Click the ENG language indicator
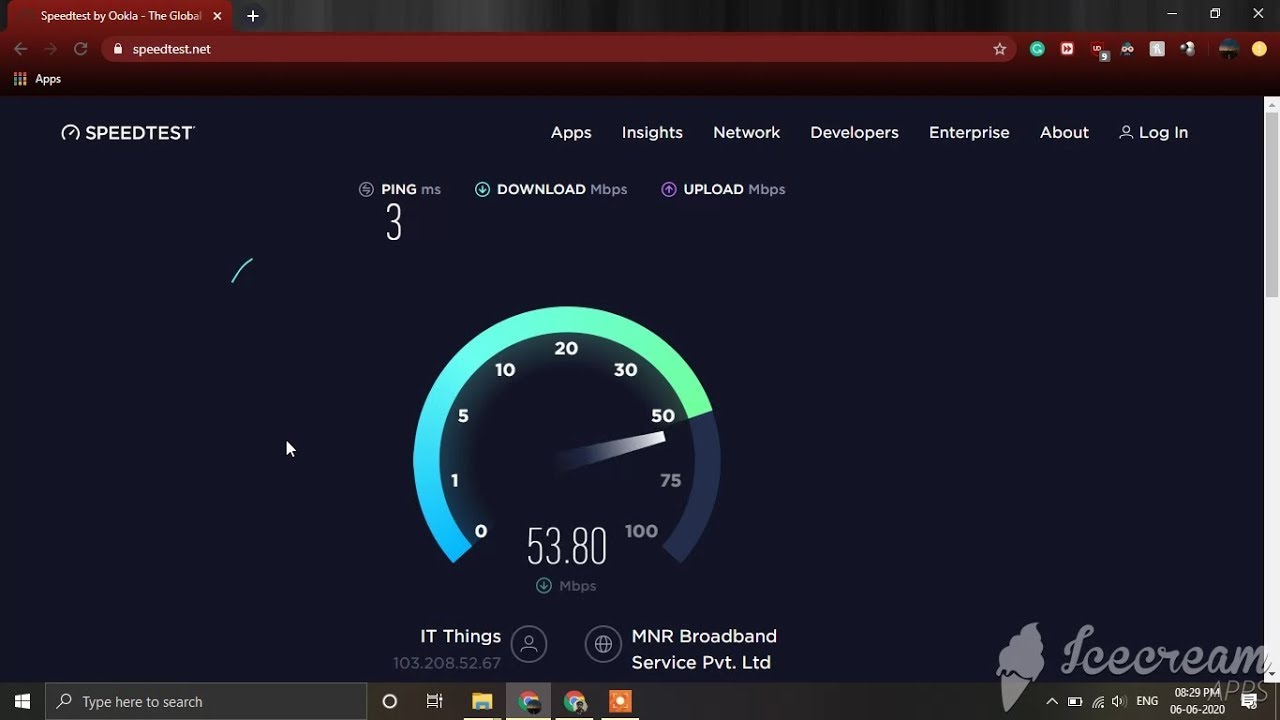The width and height of the screenshot is (1280, 720). point(1147,701)
